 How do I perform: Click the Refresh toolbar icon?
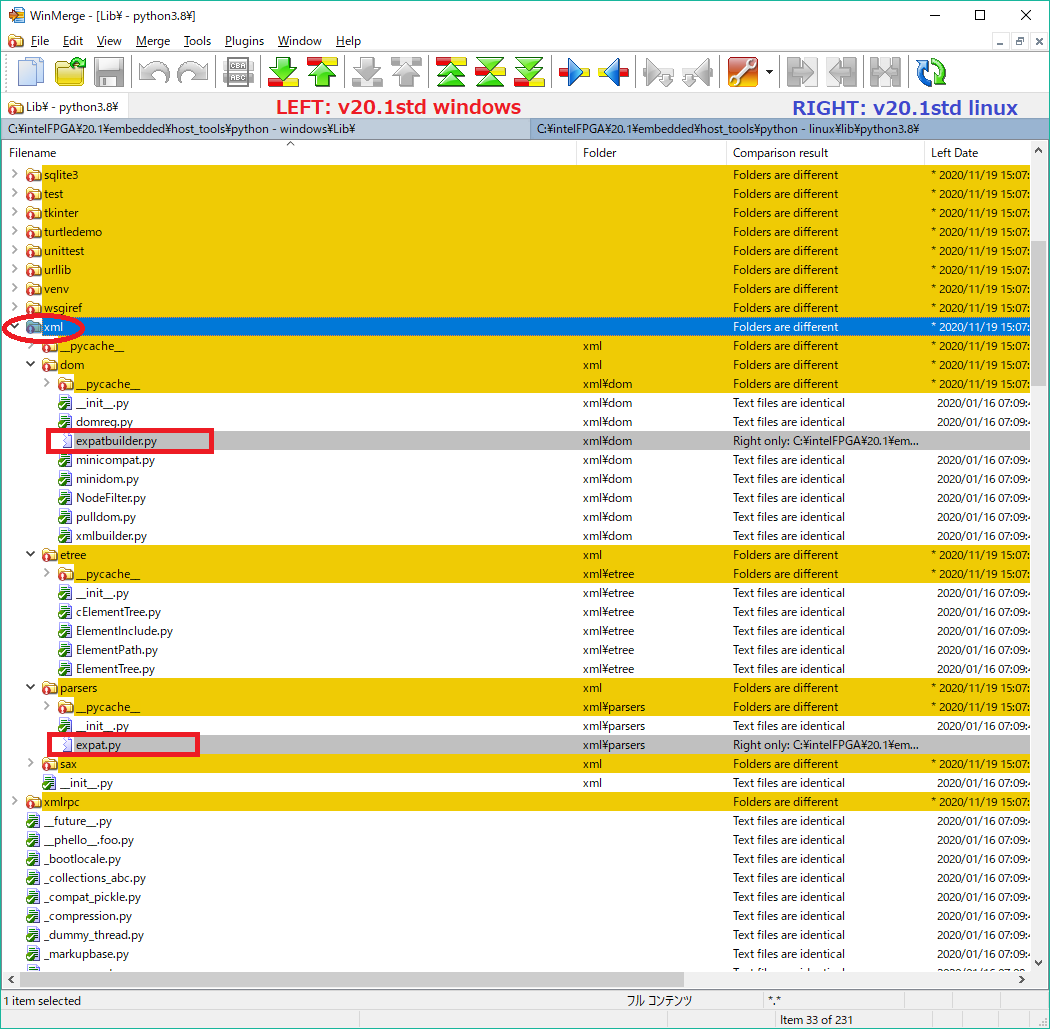click(x=931, y=72)
